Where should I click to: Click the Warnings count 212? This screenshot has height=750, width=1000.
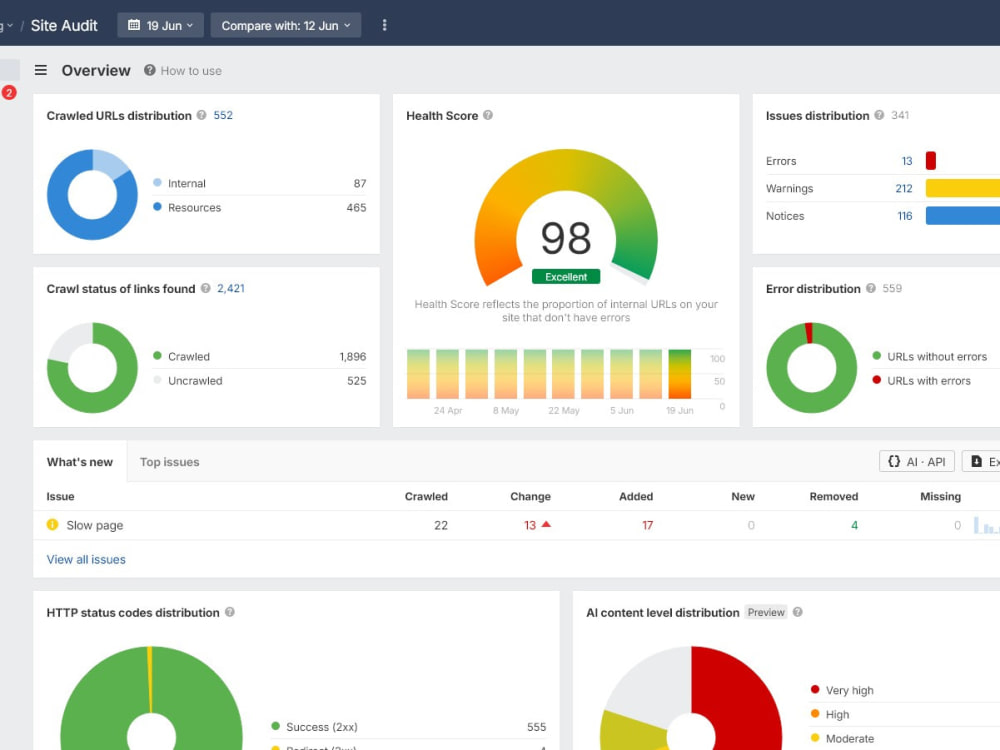[904, 188]
